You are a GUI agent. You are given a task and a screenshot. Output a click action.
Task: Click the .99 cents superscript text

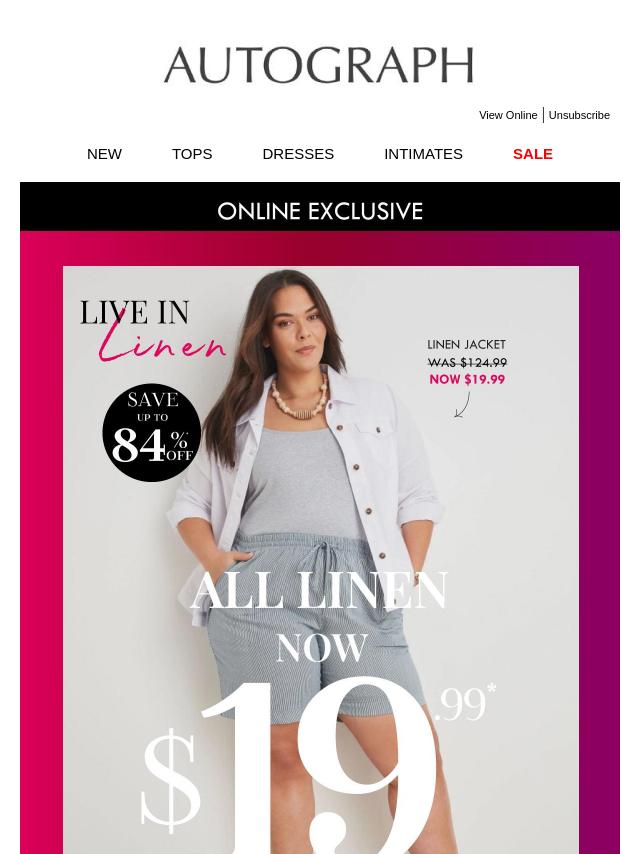tap(465, 703)
